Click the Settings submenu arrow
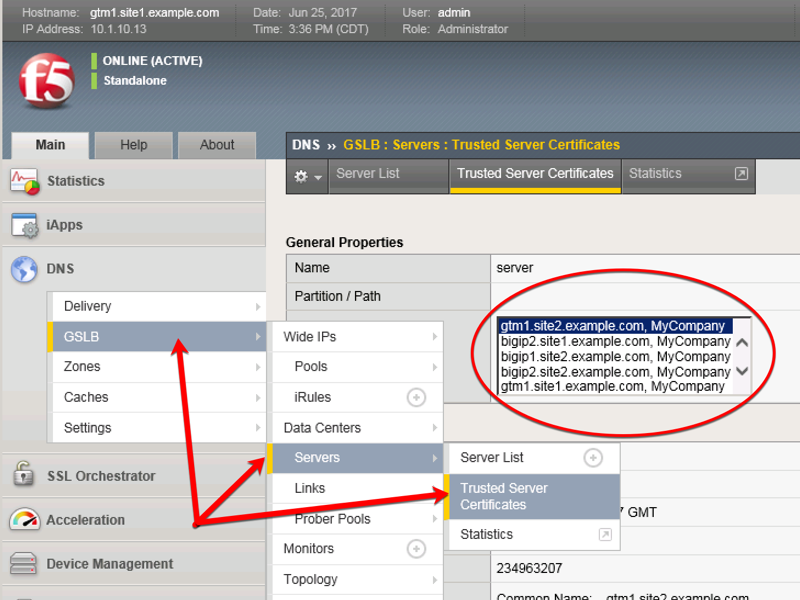This screenshot has height=600, width=800. (258, 428)
